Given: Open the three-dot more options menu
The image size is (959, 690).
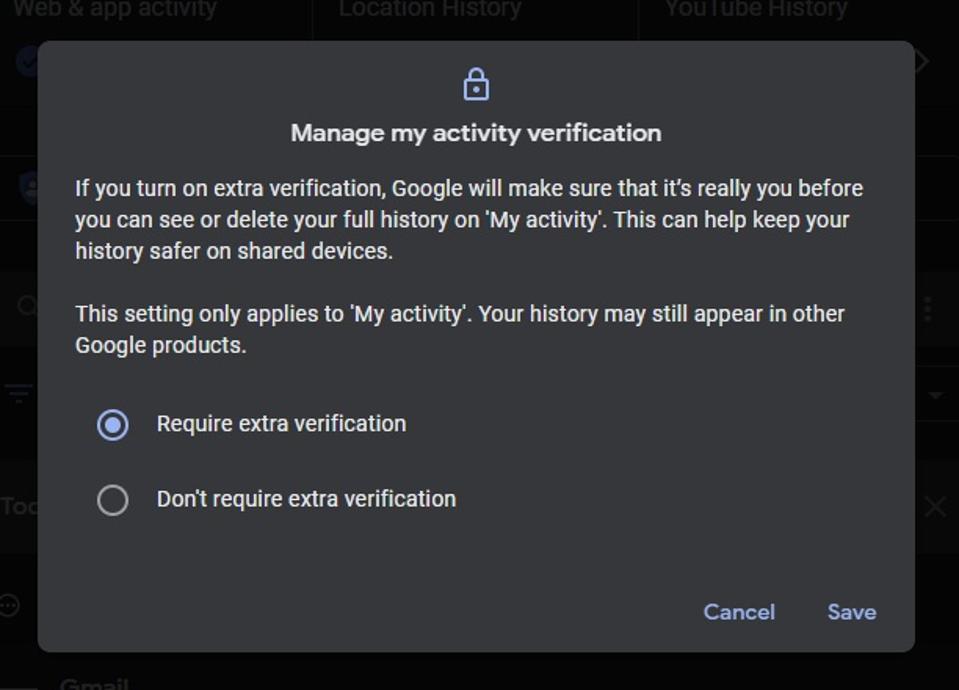Looking at the screenshot, I should click(x=928, y=308).
